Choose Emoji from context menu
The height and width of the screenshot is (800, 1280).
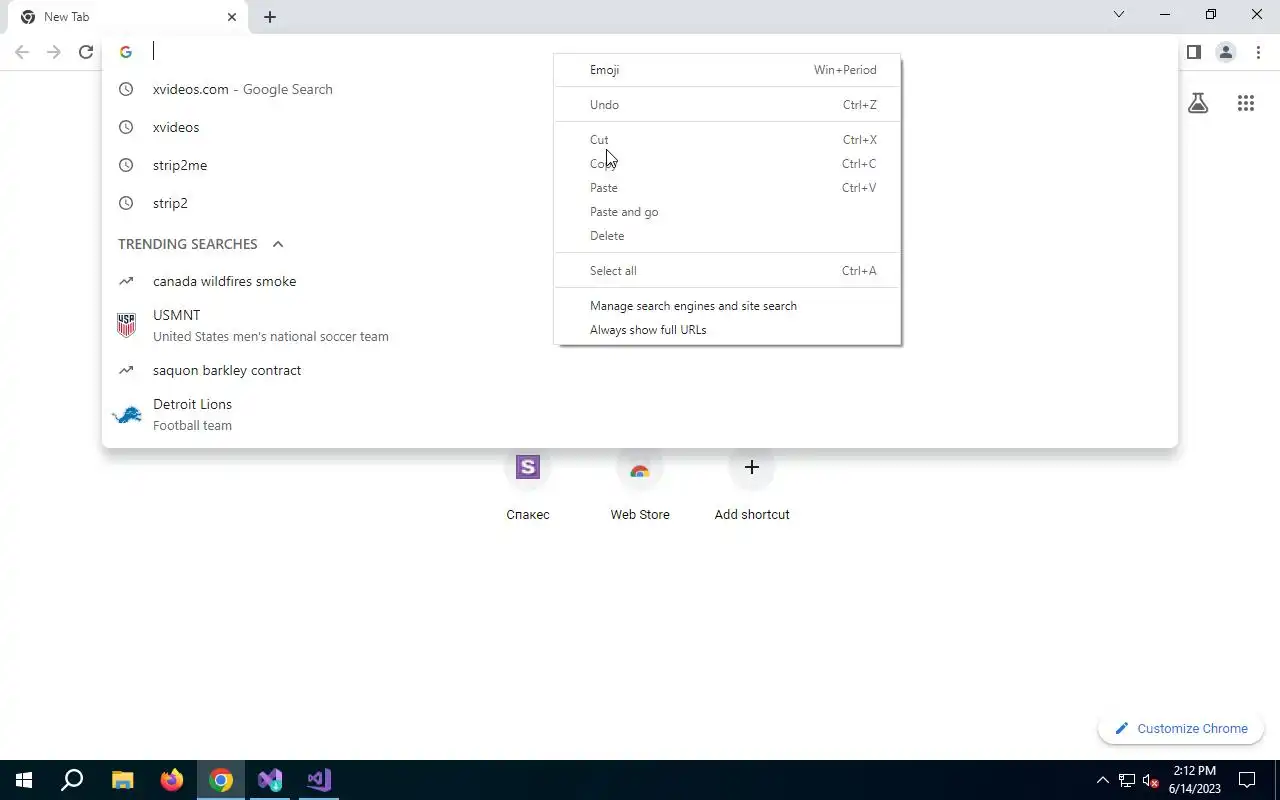(x=728, y=70)
